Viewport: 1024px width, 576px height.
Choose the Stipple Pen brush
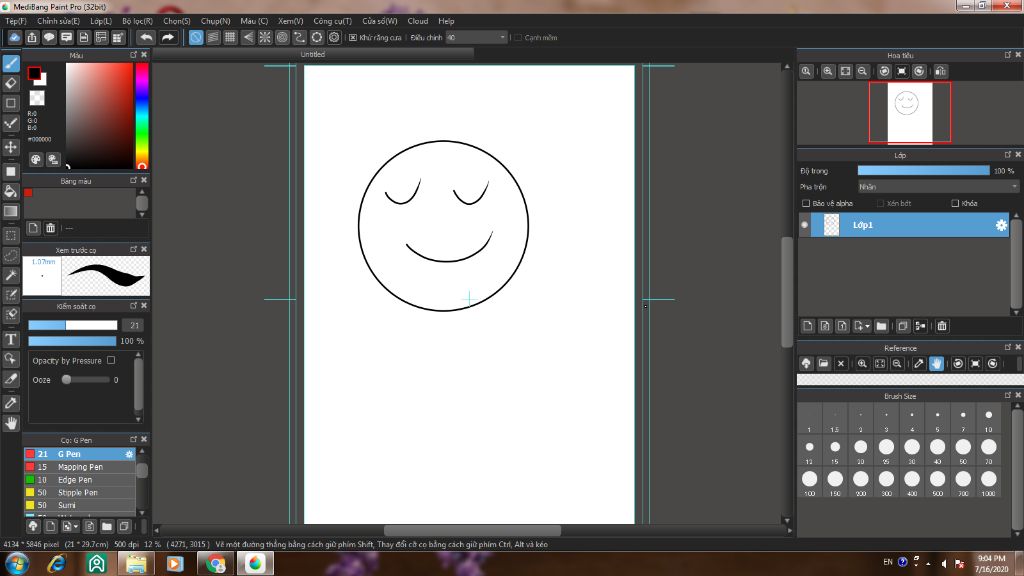point(80,492)
